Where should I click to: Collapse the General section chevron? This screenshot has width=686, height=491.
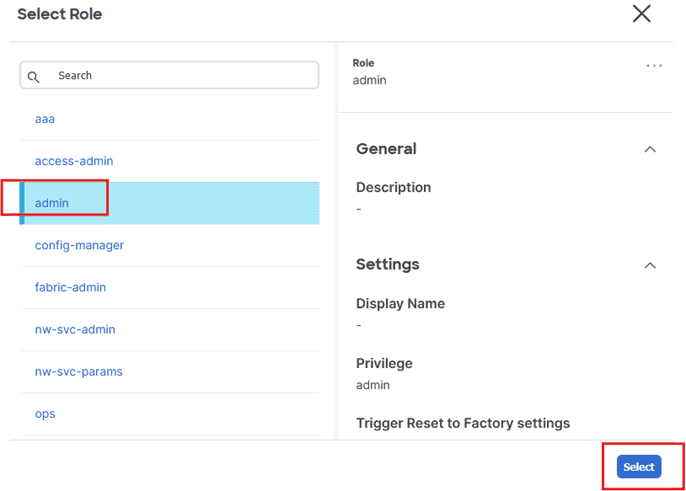point(650,149)
